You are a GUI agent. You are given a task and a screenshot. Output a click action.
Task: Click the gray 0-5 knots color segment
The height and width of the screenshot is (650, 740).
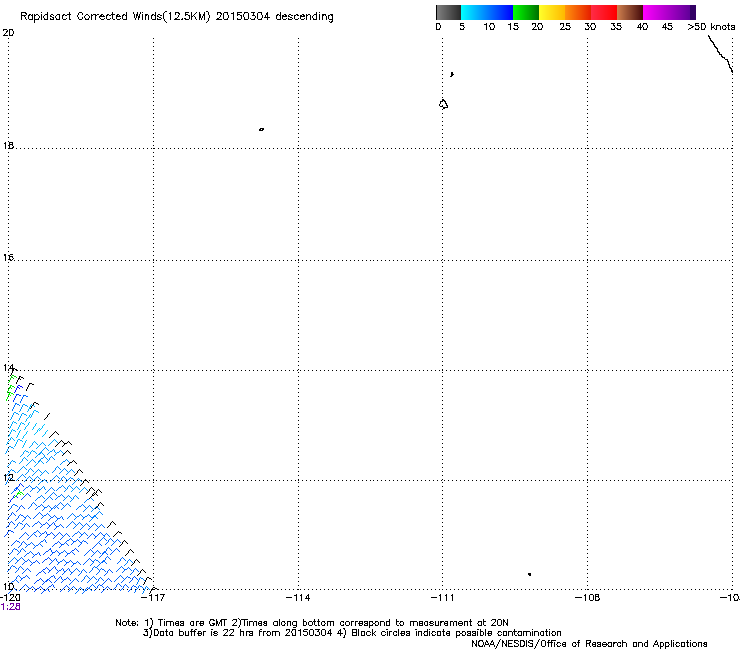pos(448,12)
